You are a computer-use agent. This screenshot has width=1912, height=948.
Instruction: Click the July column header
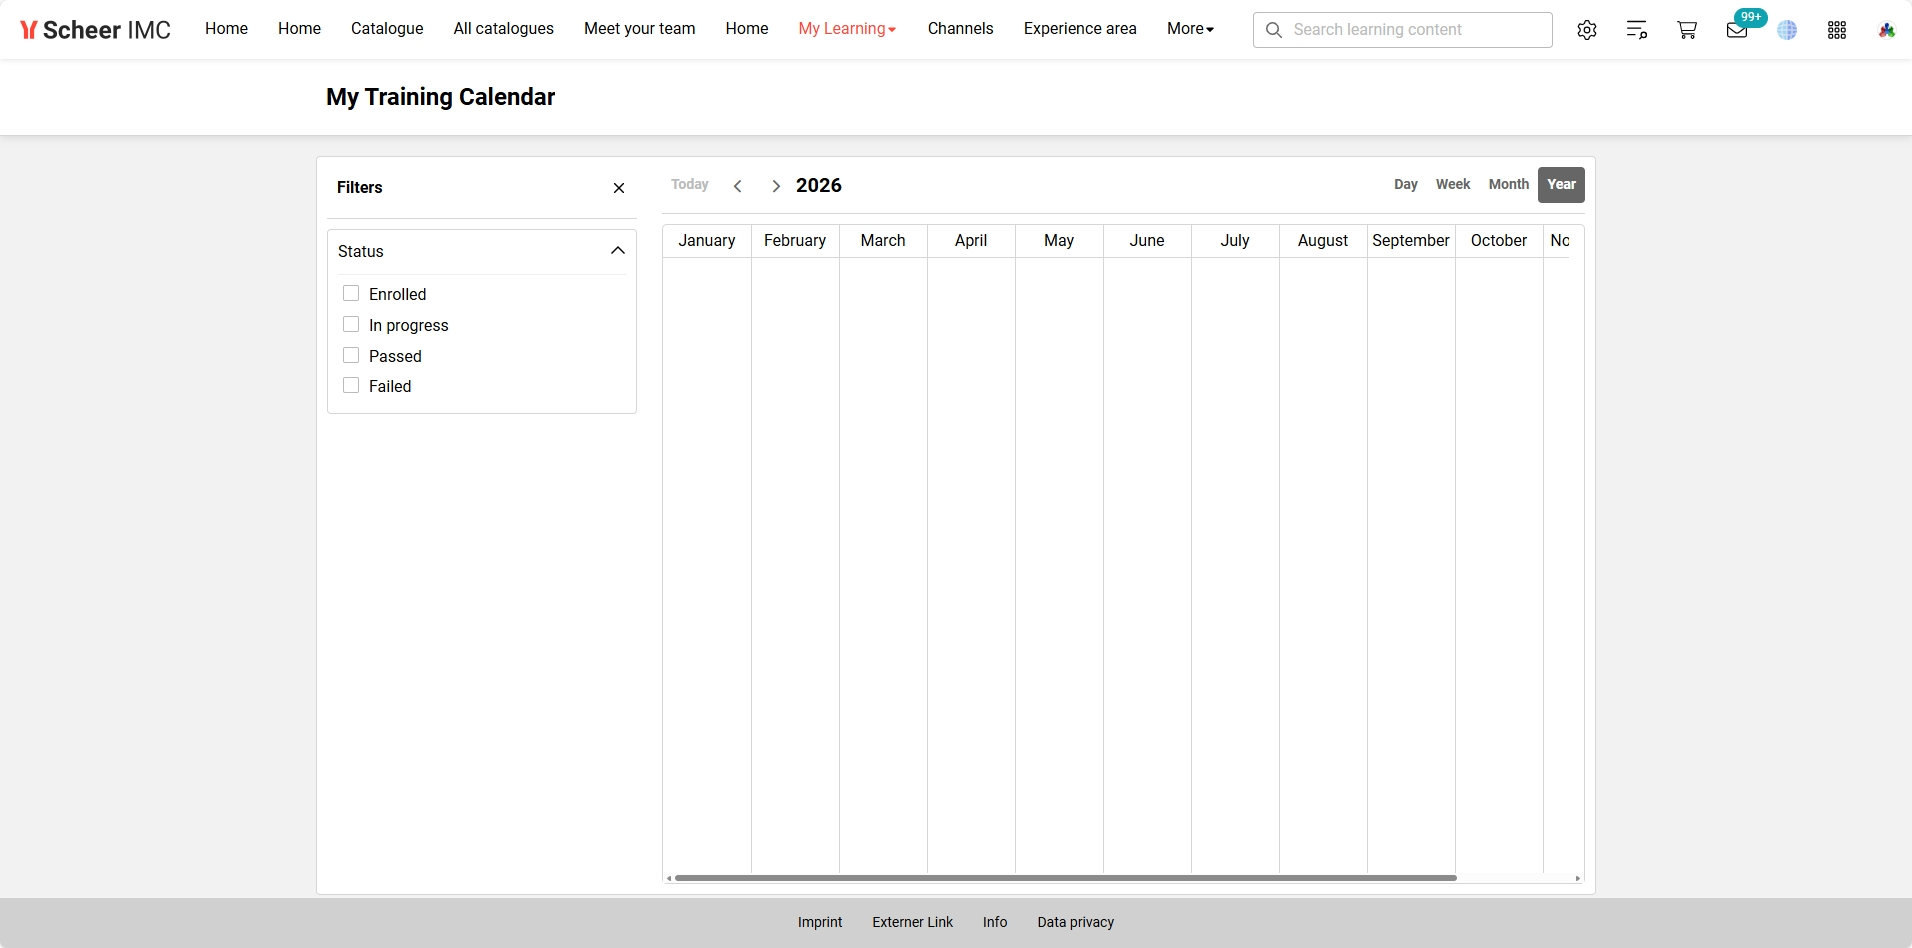[1235, 241]
